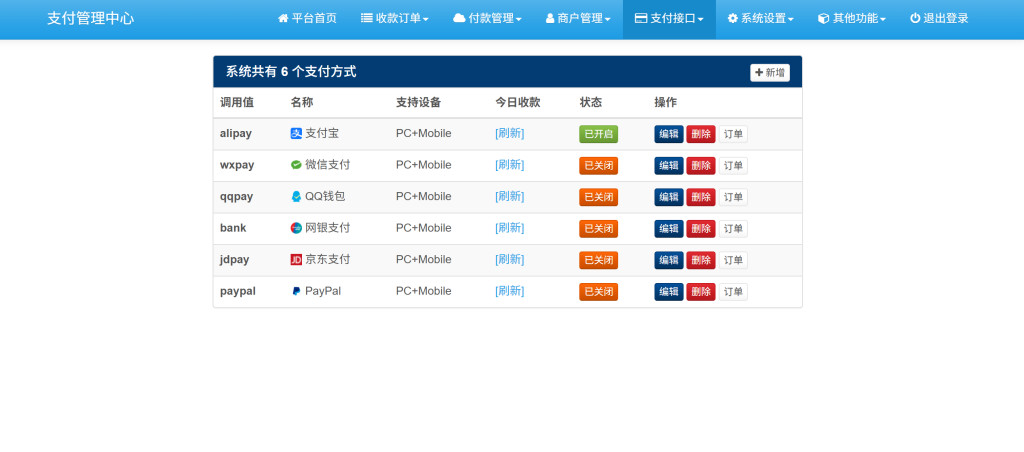Viewport: 1024px width, 452px height.
Task: Toggle the wxpay 已关闭 status
Action: click(x=598, y=166)
